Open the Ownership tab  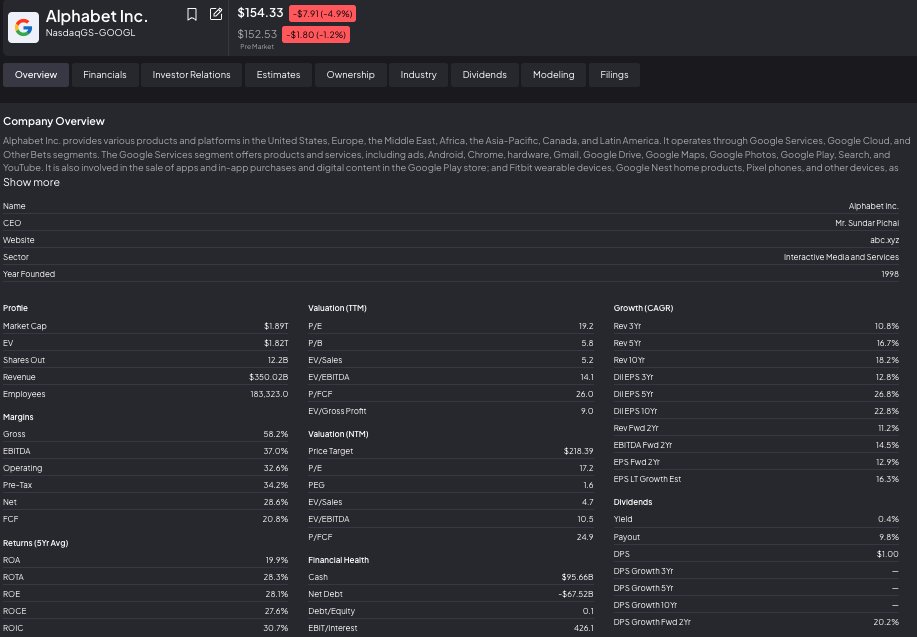[x=350, y=75]
